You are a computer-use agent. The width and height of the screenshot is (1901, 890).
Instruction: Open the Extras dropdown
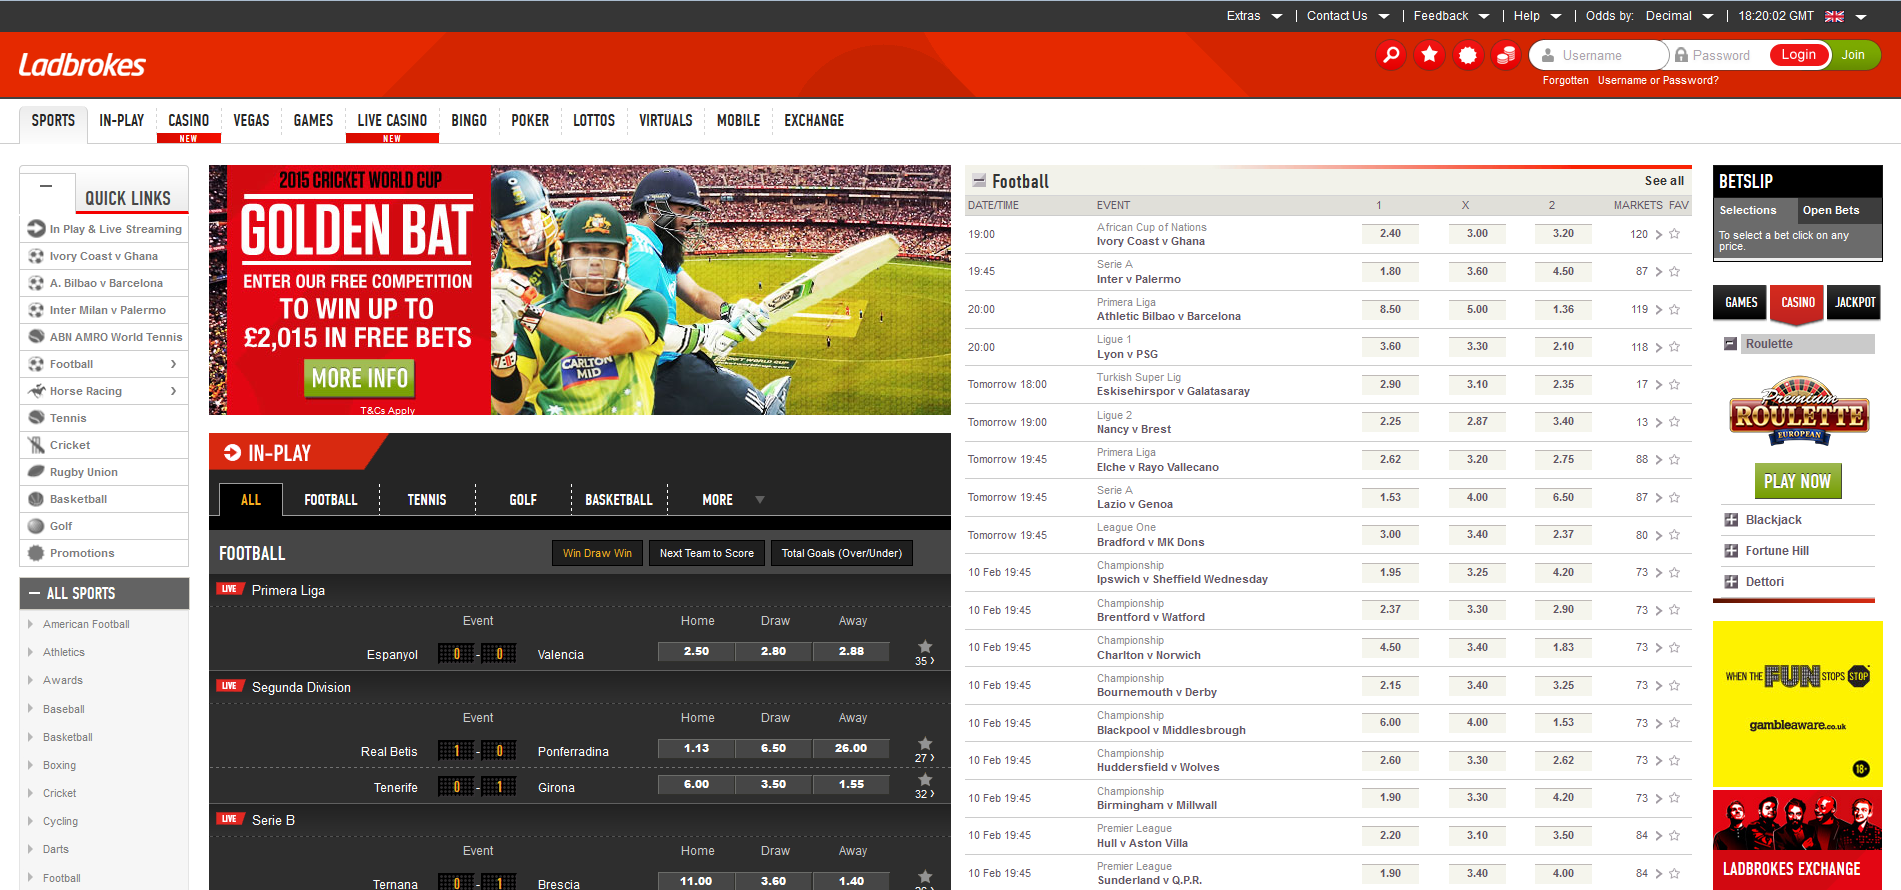pos(1254,16)
